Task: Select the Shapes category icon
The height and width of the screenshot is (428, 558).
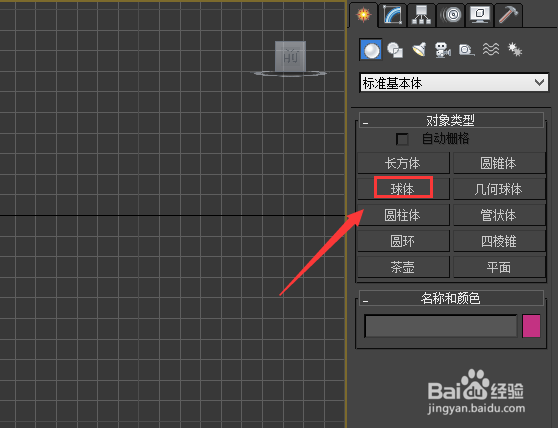Action: point(395,50)
